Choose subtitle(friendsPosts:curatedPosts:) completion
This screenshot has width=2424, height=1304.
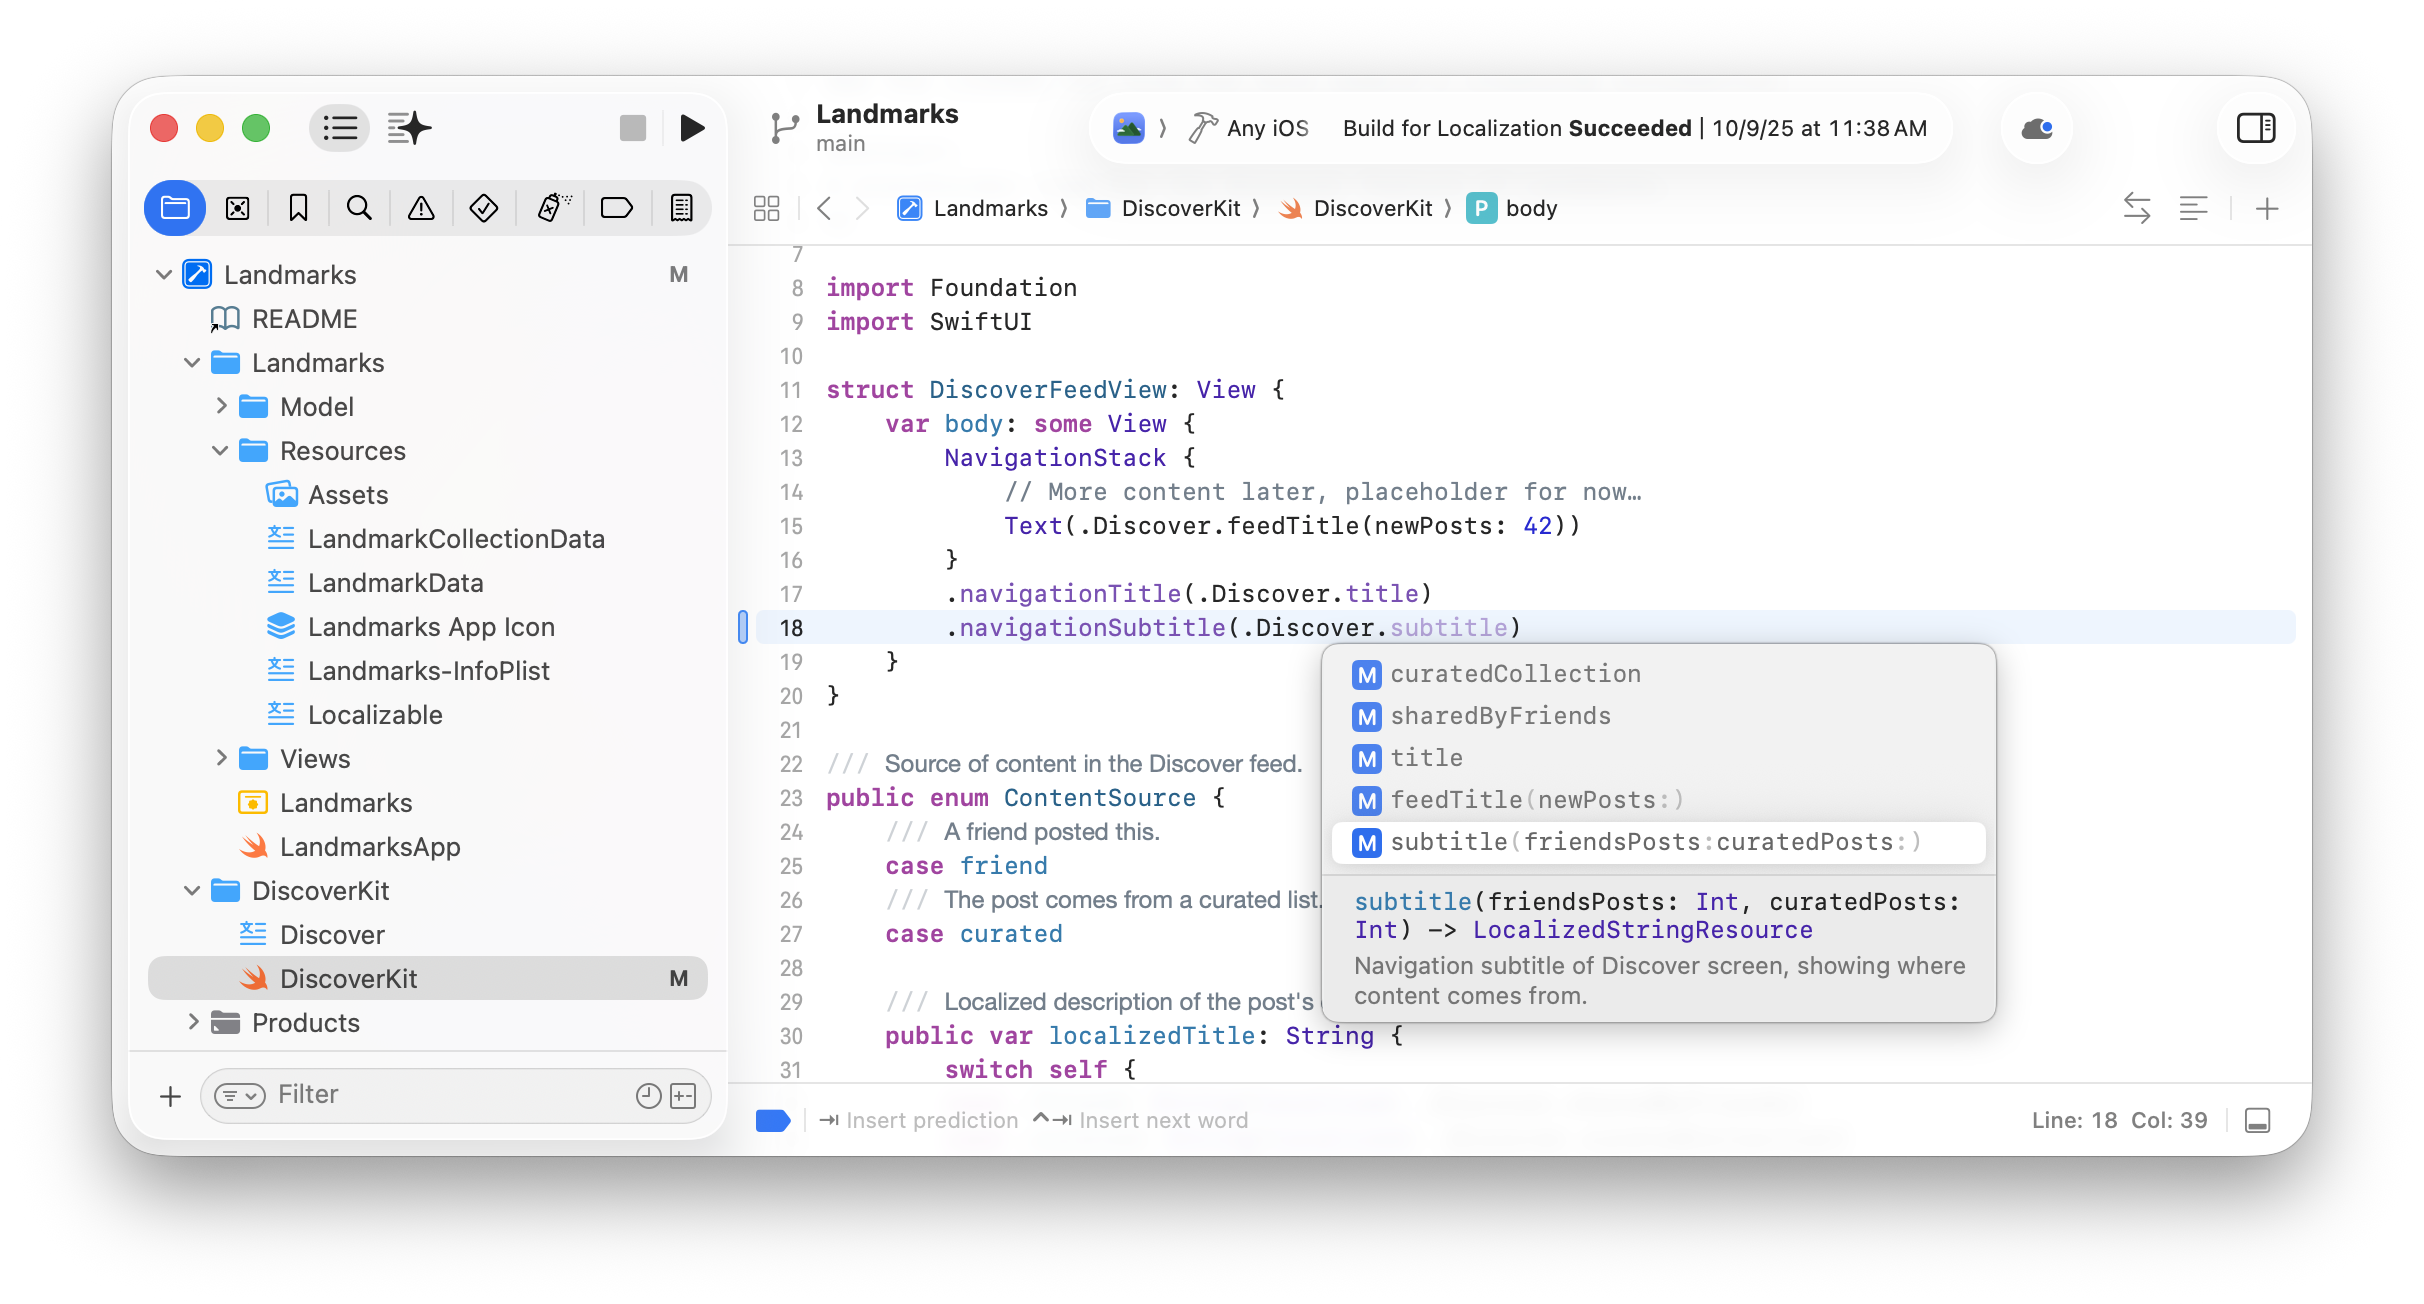pos(1658,842)
